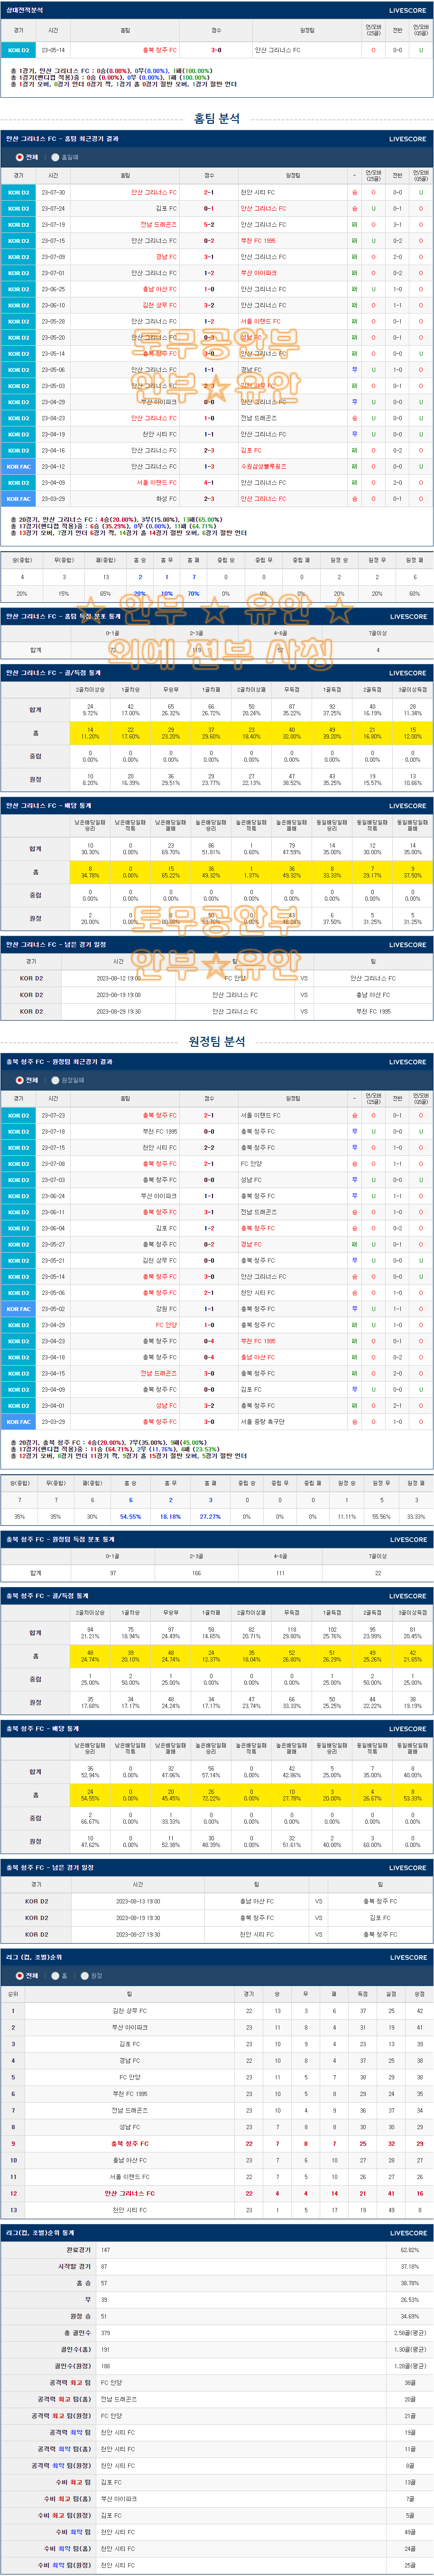Select the 원정경기 radio button
Image resolution: width=434 pixels, height=2576 pixels.
56,1080
